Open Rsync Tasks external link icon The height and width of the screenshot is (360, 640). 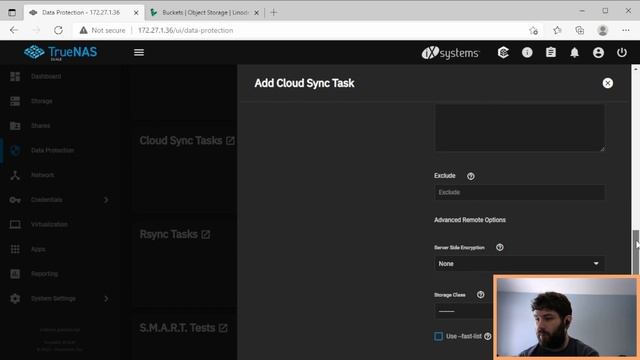point(205,235)
